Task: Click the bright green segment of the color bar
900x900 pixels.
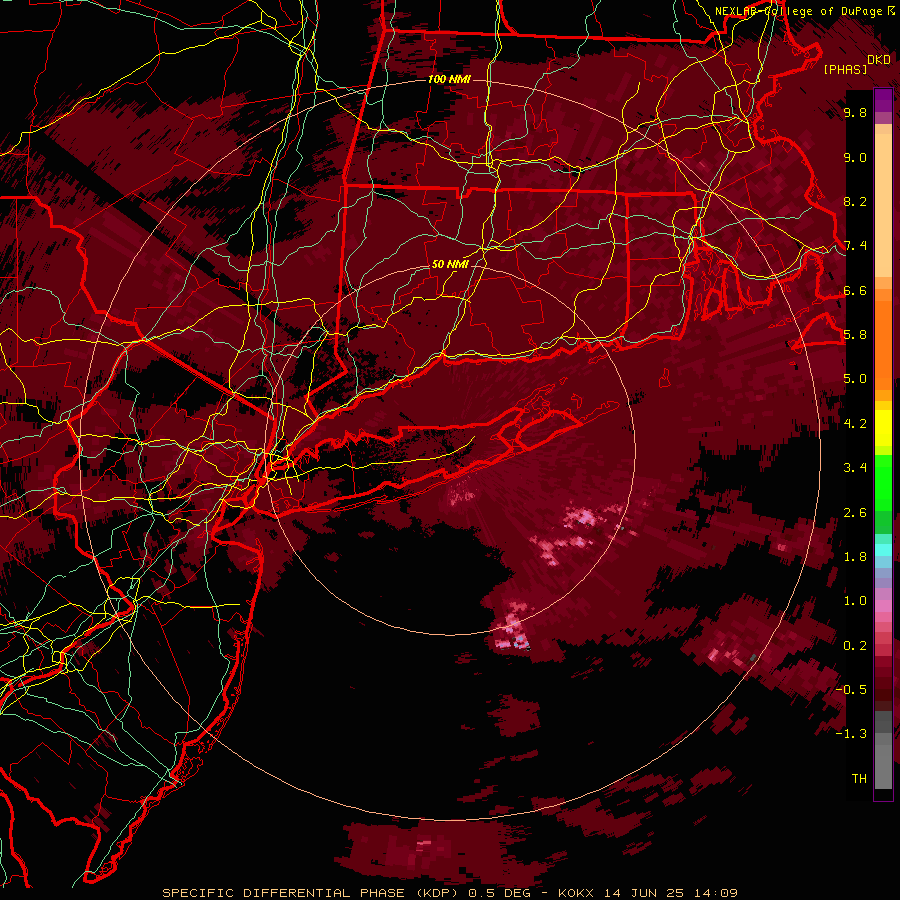Action: tap(883, 482)
